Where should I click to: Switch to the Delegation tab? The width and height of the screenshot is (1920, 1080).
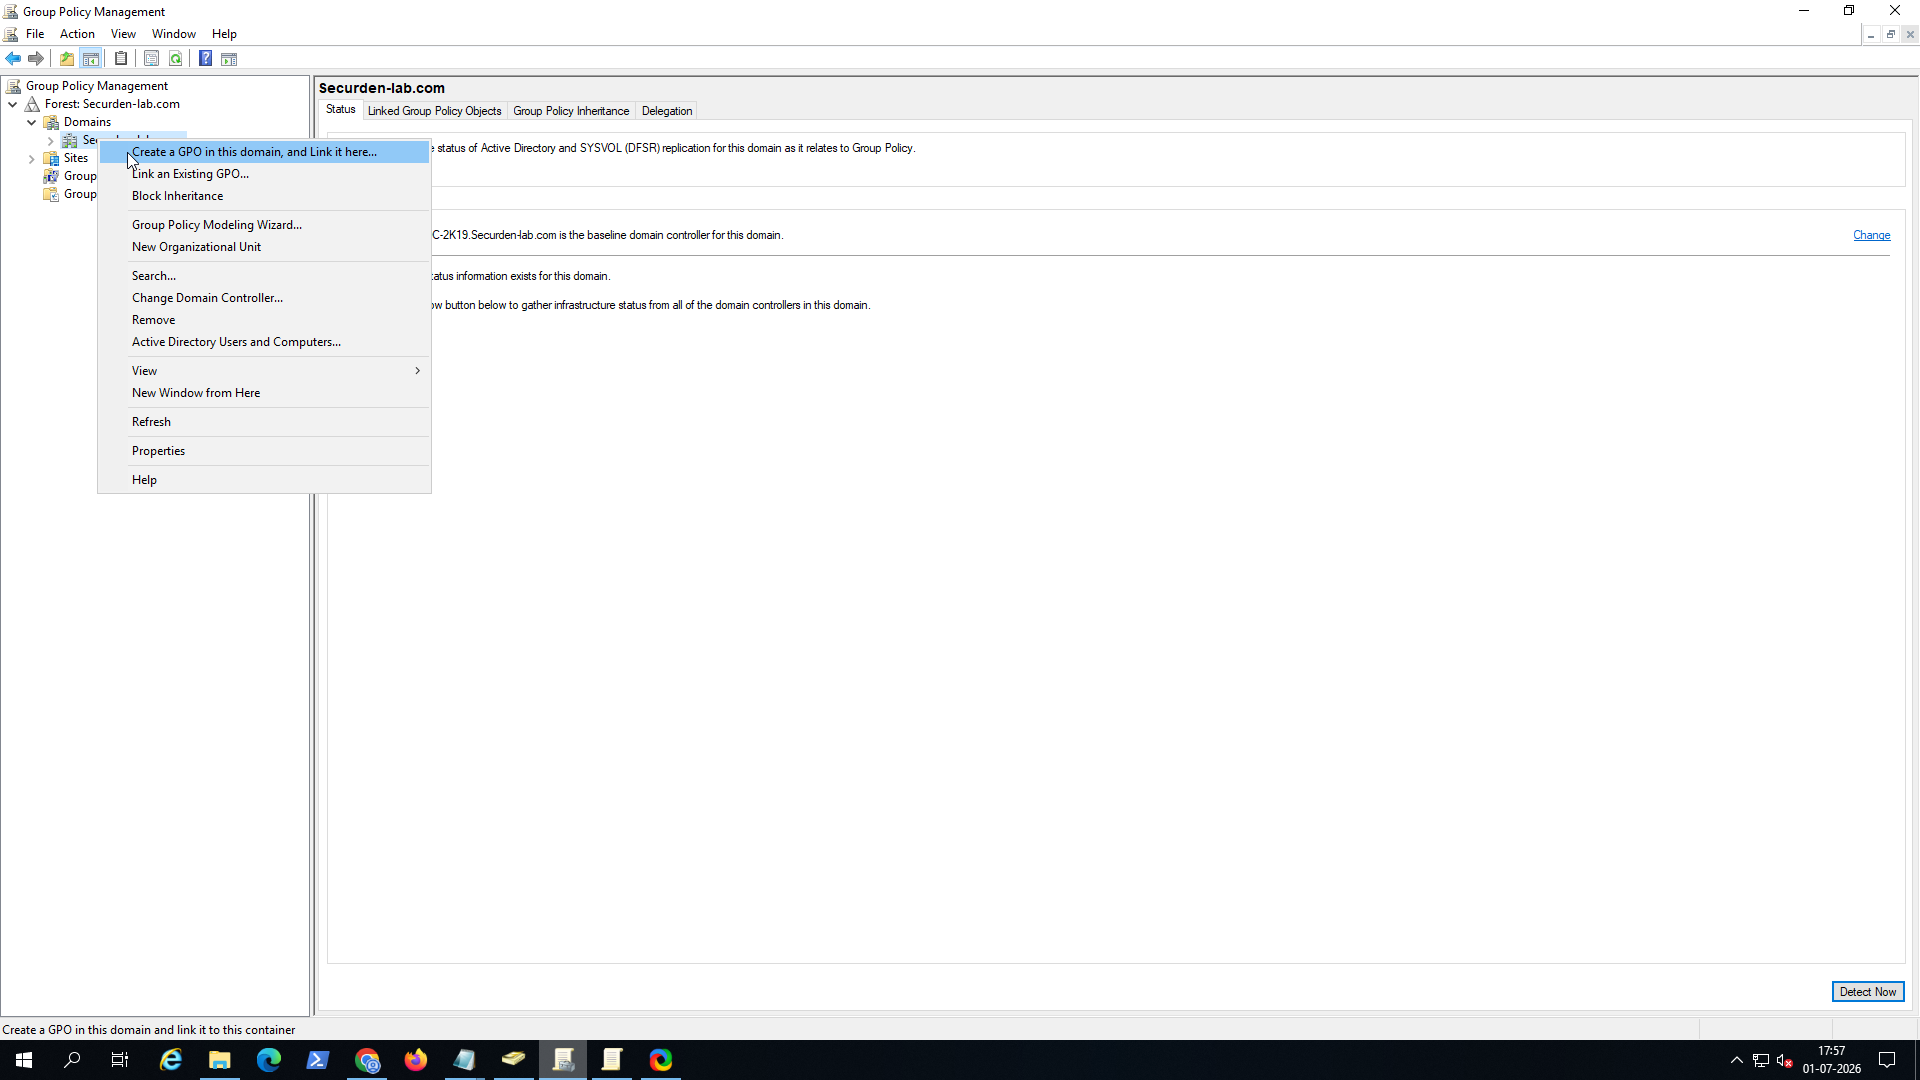[x=667, y=111]
